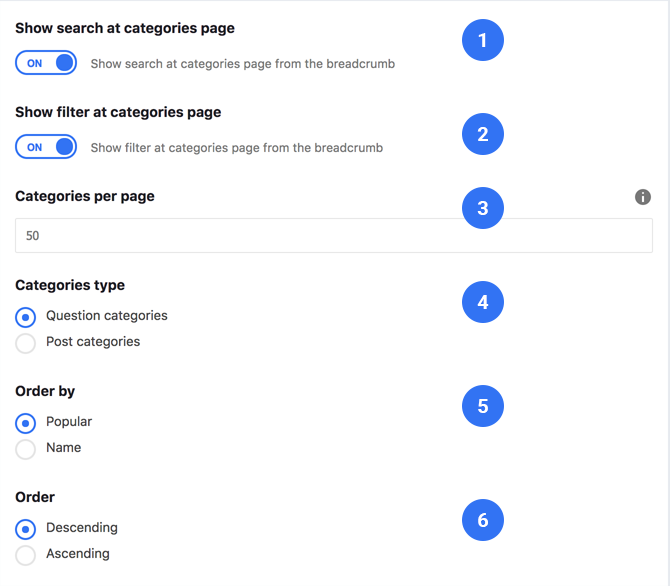Choose Name under Order by
The height and width of the screenshot is (586, 670).
point(26,449)
